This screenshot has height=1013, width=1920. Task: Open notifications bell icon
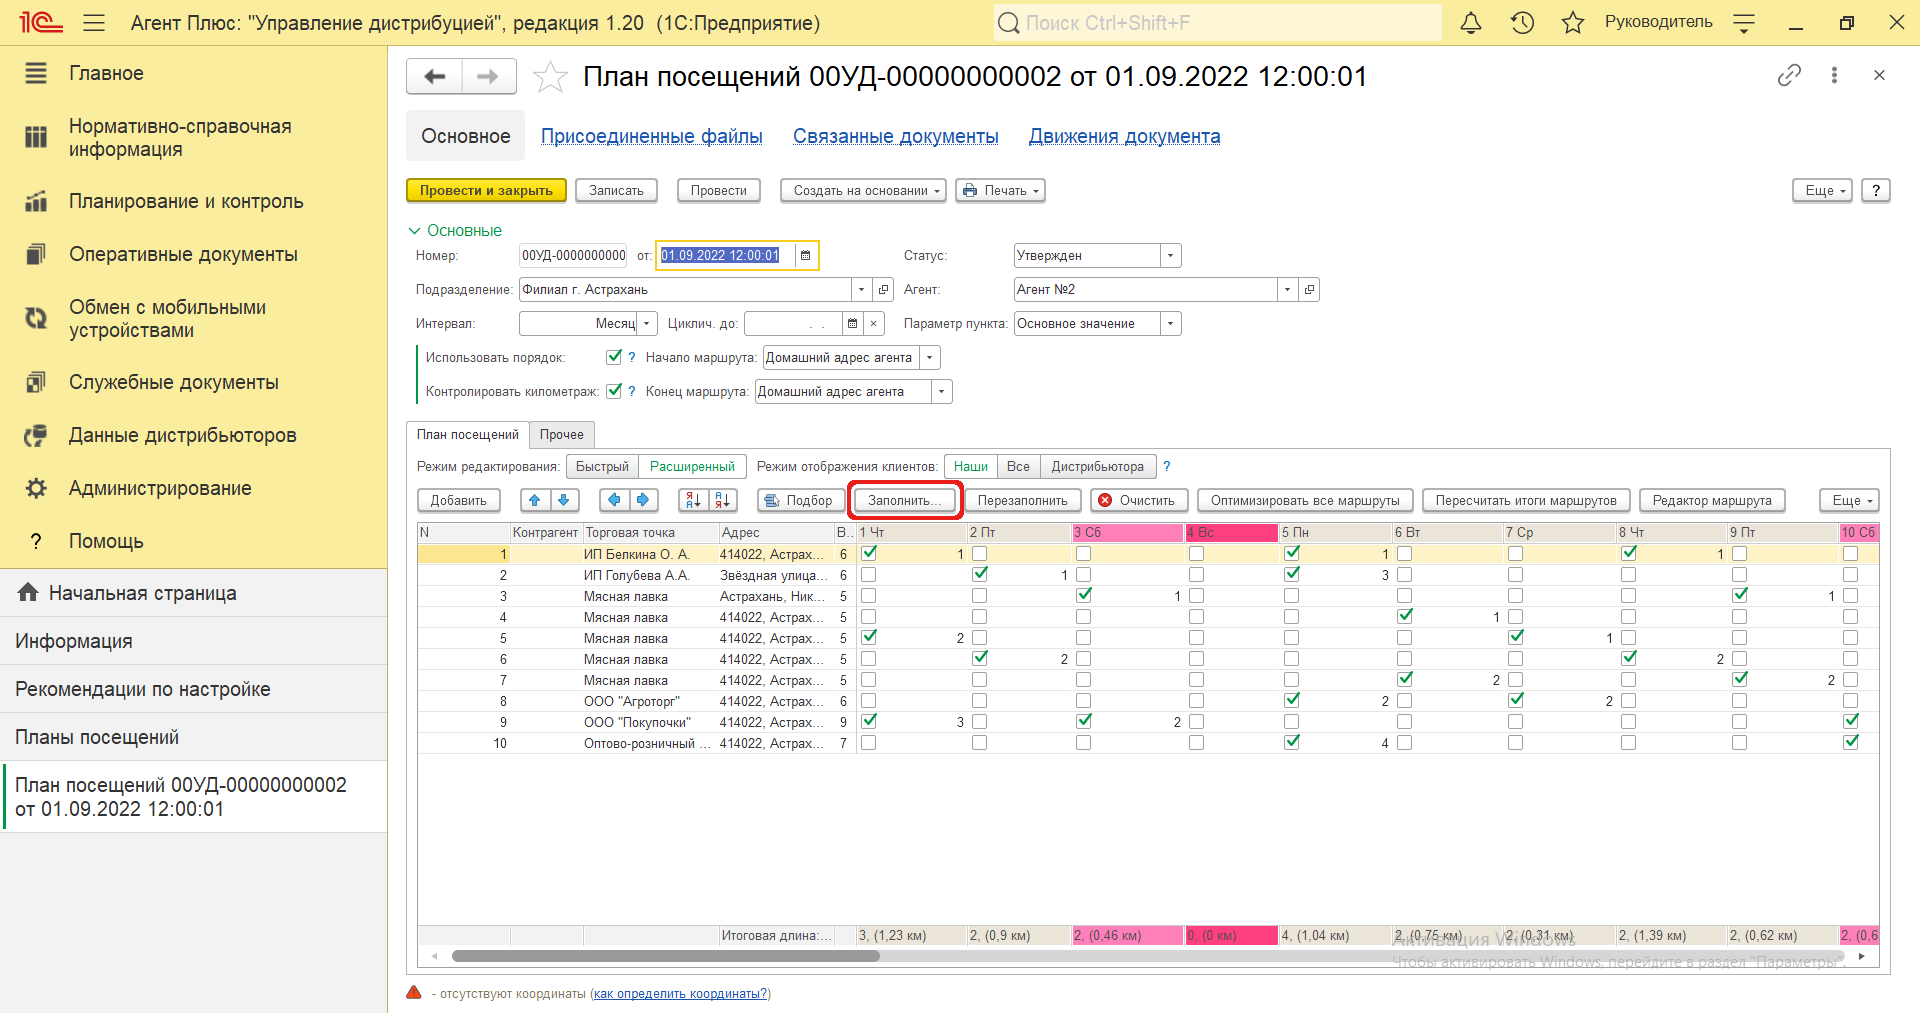pyautogui.click(x=1471, y=23)
